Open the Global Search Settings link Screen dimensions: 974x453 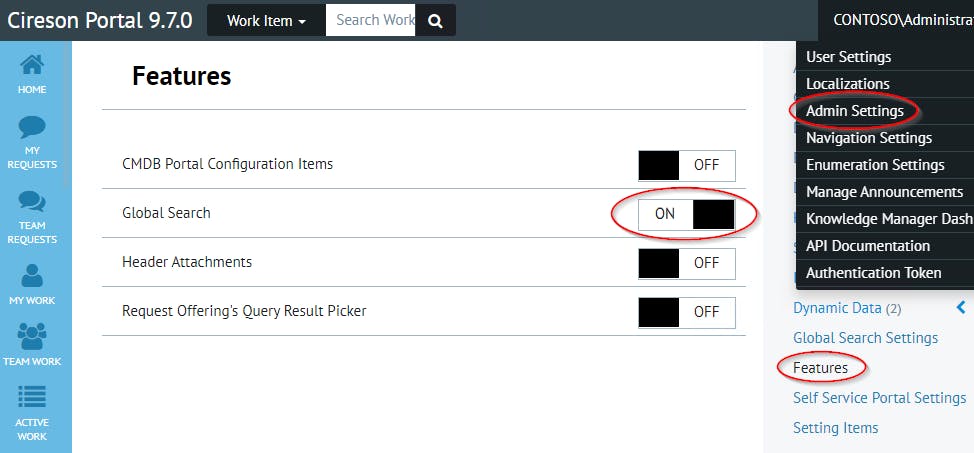865,338
